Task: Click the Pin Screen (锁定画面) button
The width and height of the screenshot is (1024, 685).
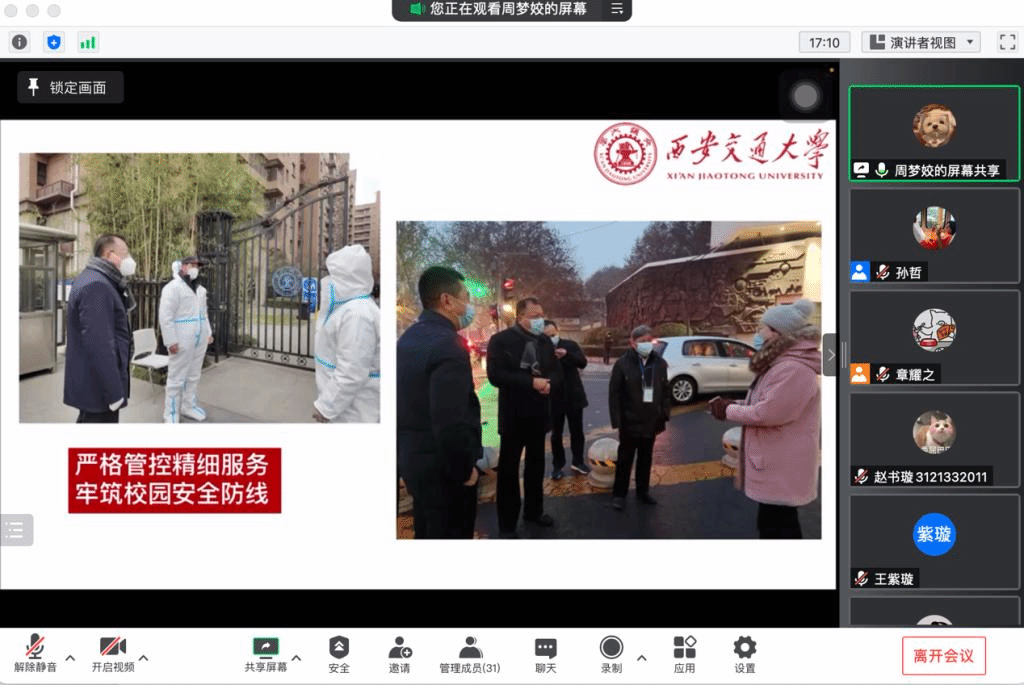Action: tap(69, 88)
